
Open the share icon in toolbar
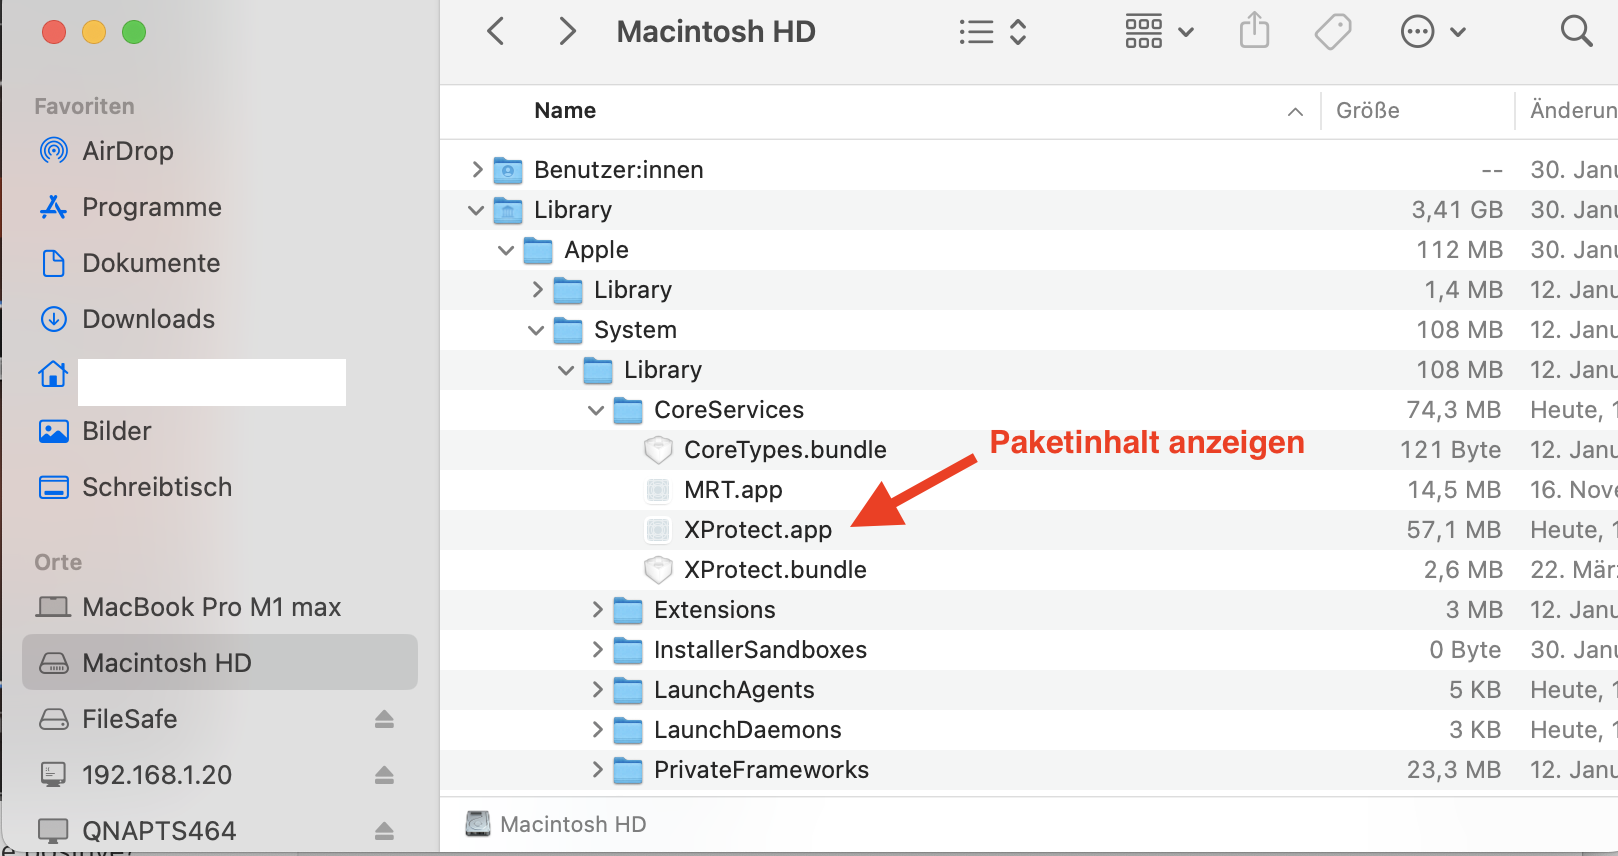1254,32
